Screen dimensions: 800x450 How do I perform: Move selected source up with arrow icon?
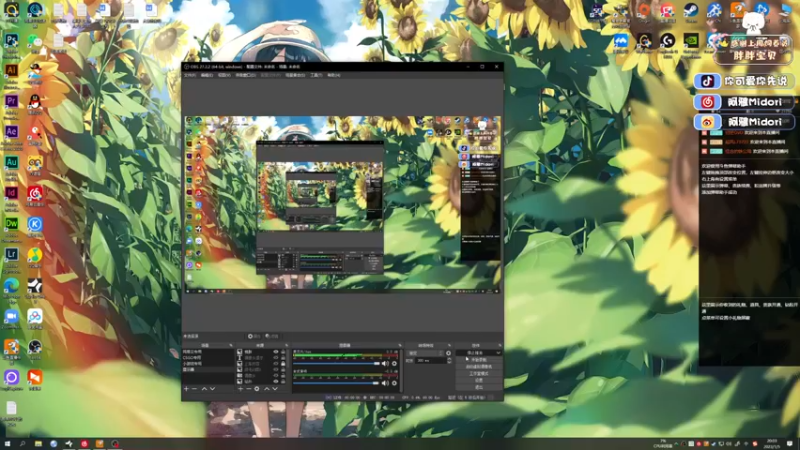[x=267, y=389]
